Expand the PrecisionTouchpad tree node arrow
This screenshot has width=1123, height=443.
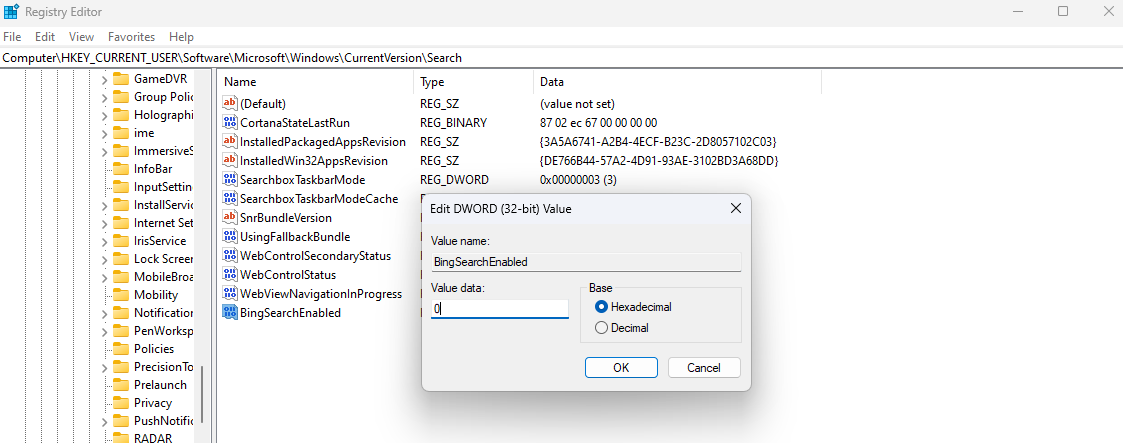click(105, 367)
